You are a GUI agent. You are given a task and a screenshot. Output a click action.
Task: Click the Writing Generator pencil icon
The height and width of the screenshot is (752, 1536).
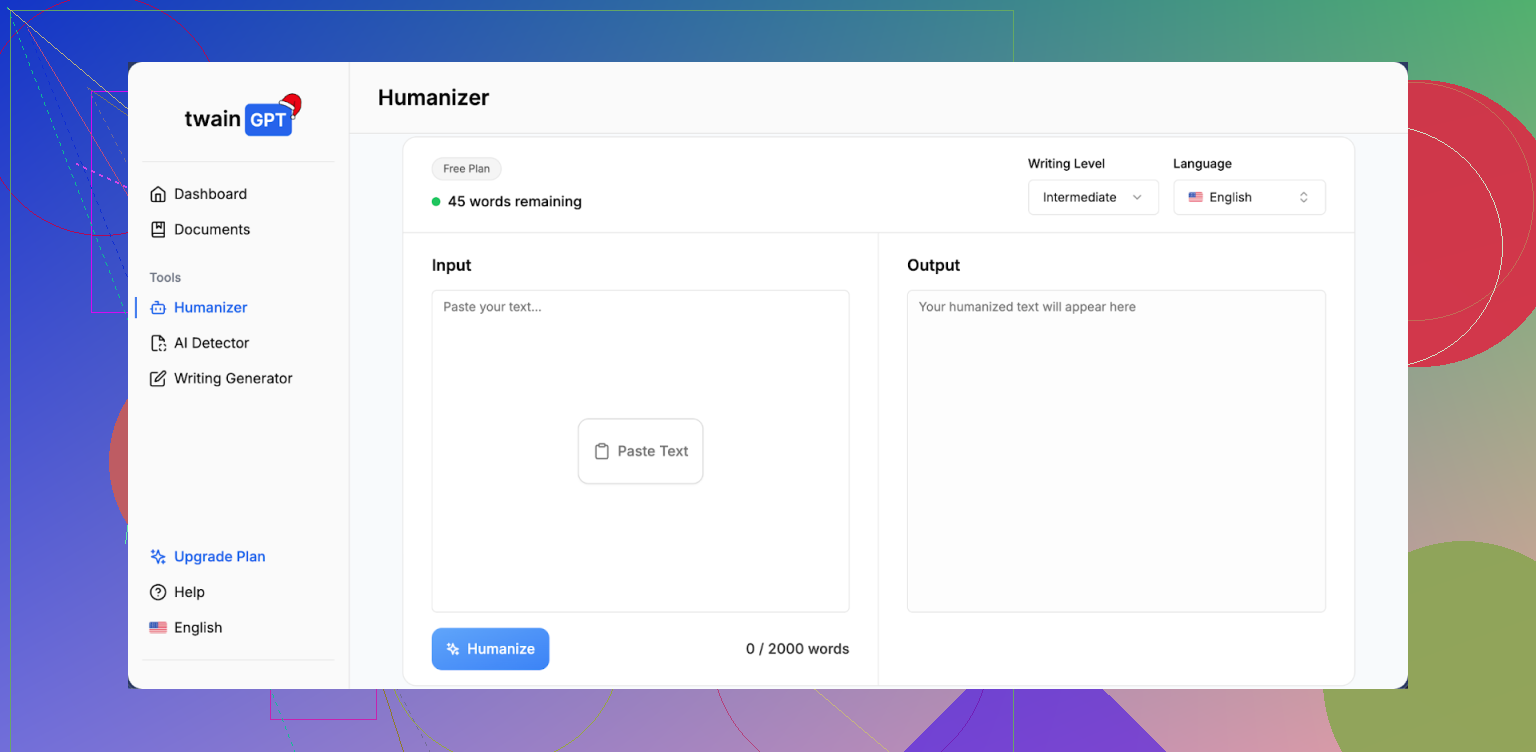tap(158, 379)
